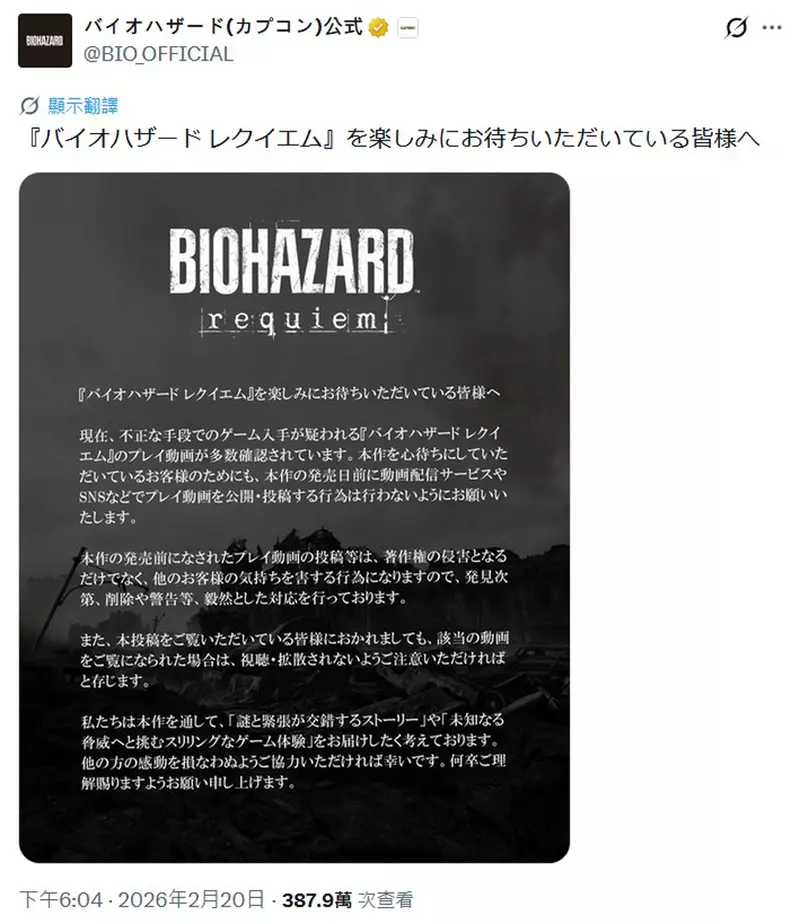800x924 pixels.
Task: Open the three-dot more options menu
Action: coord(772,28)
